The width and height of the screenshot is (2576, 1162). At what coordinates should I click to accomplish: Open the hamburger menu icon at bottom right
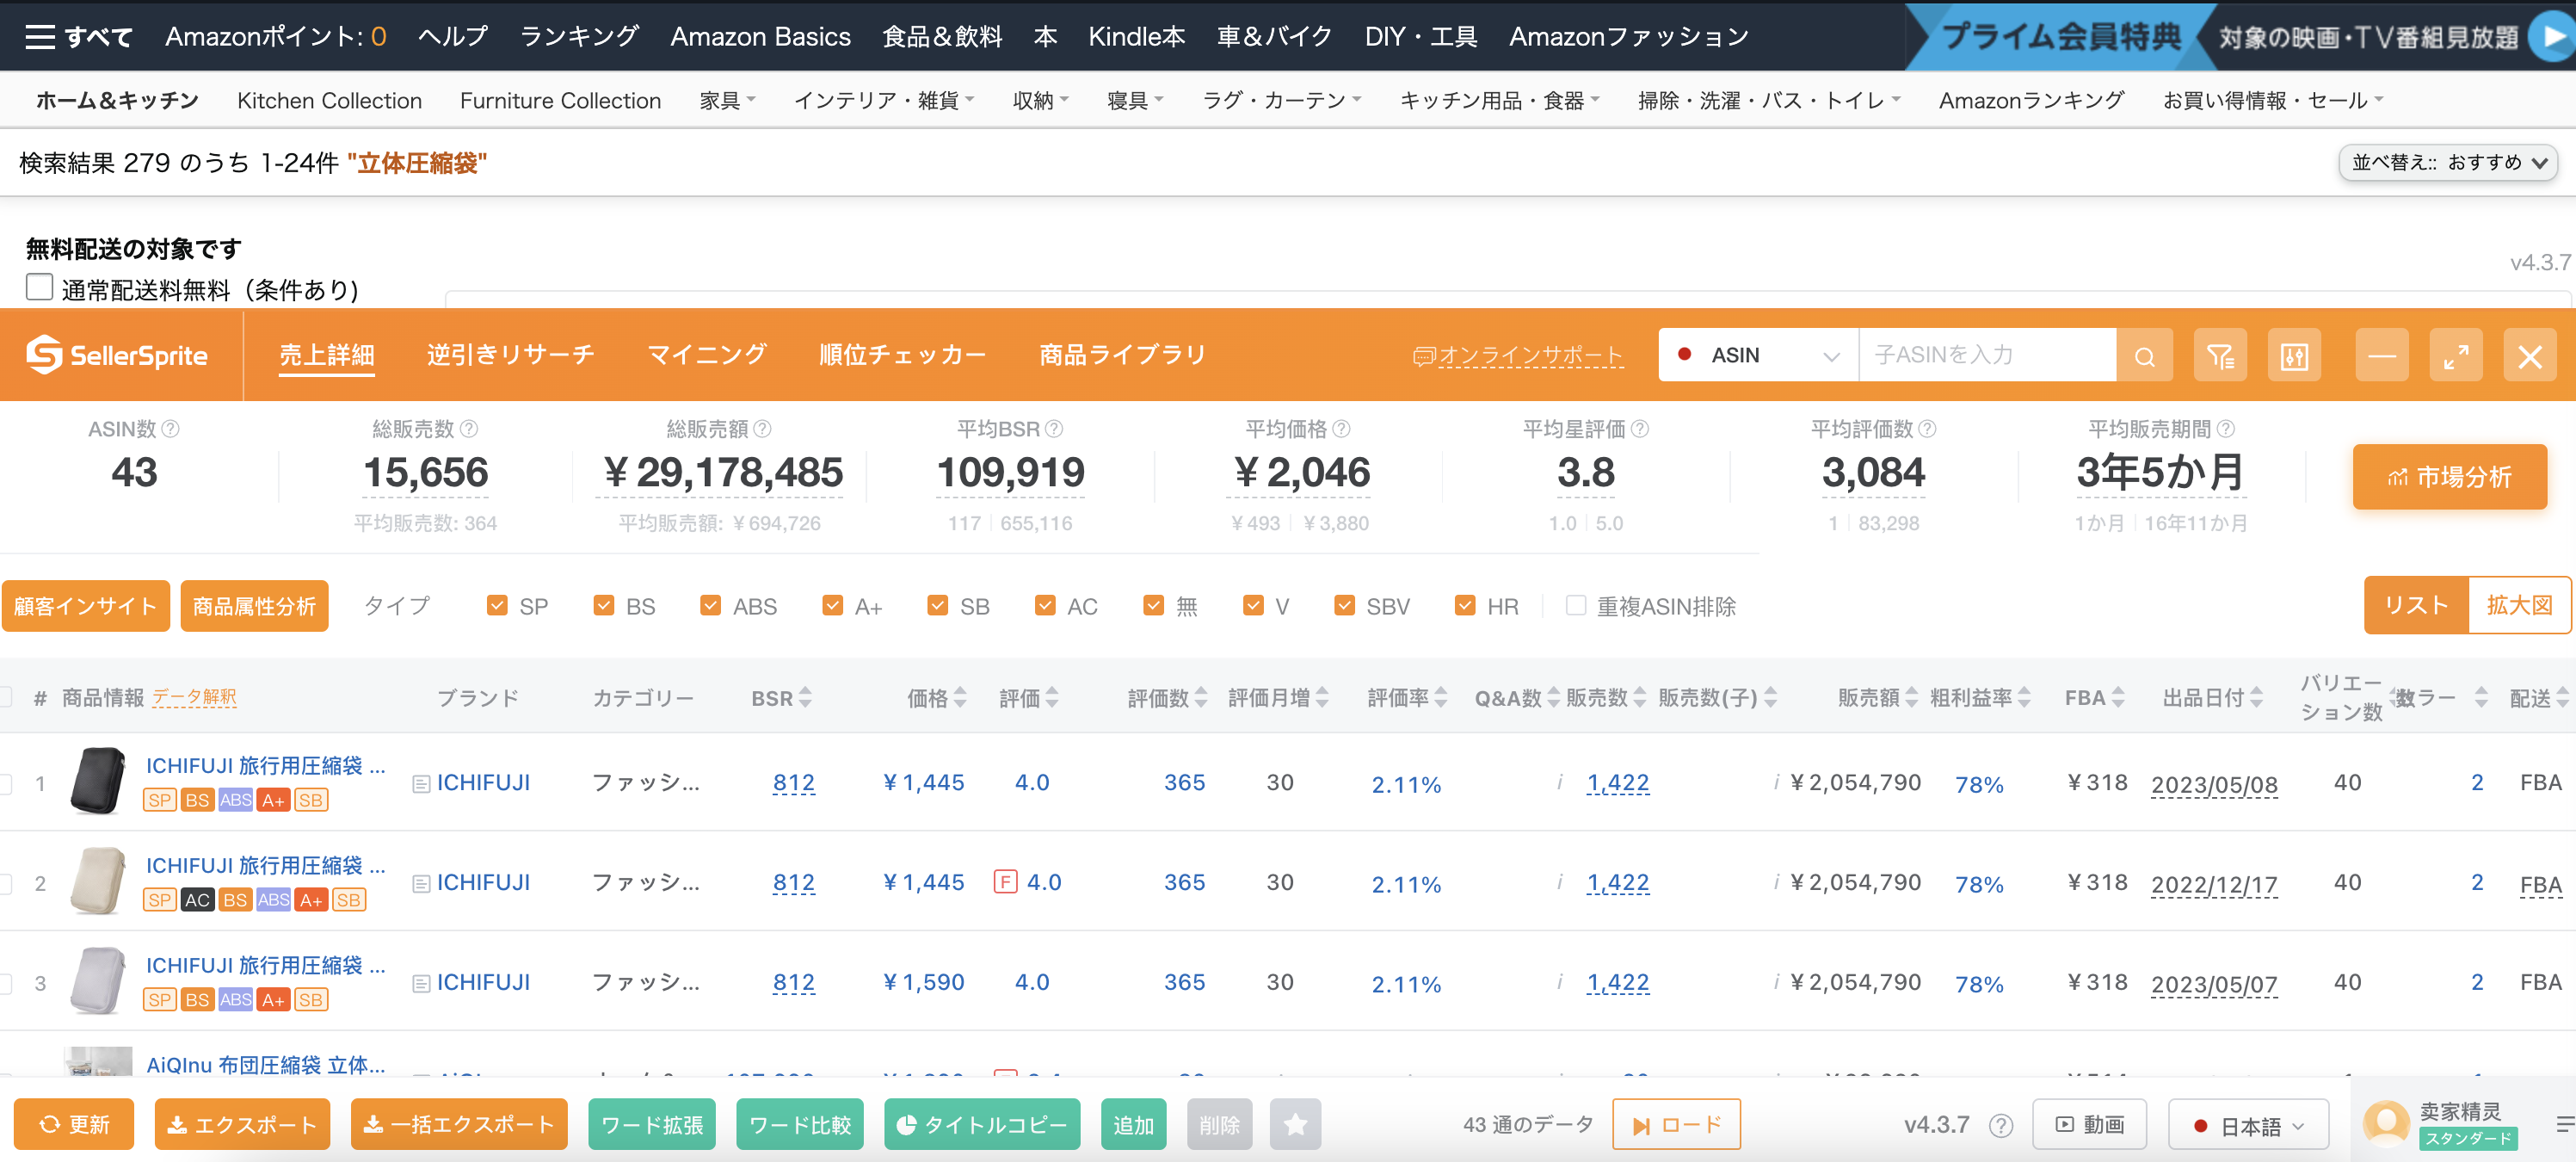tap(2564, 1124)
